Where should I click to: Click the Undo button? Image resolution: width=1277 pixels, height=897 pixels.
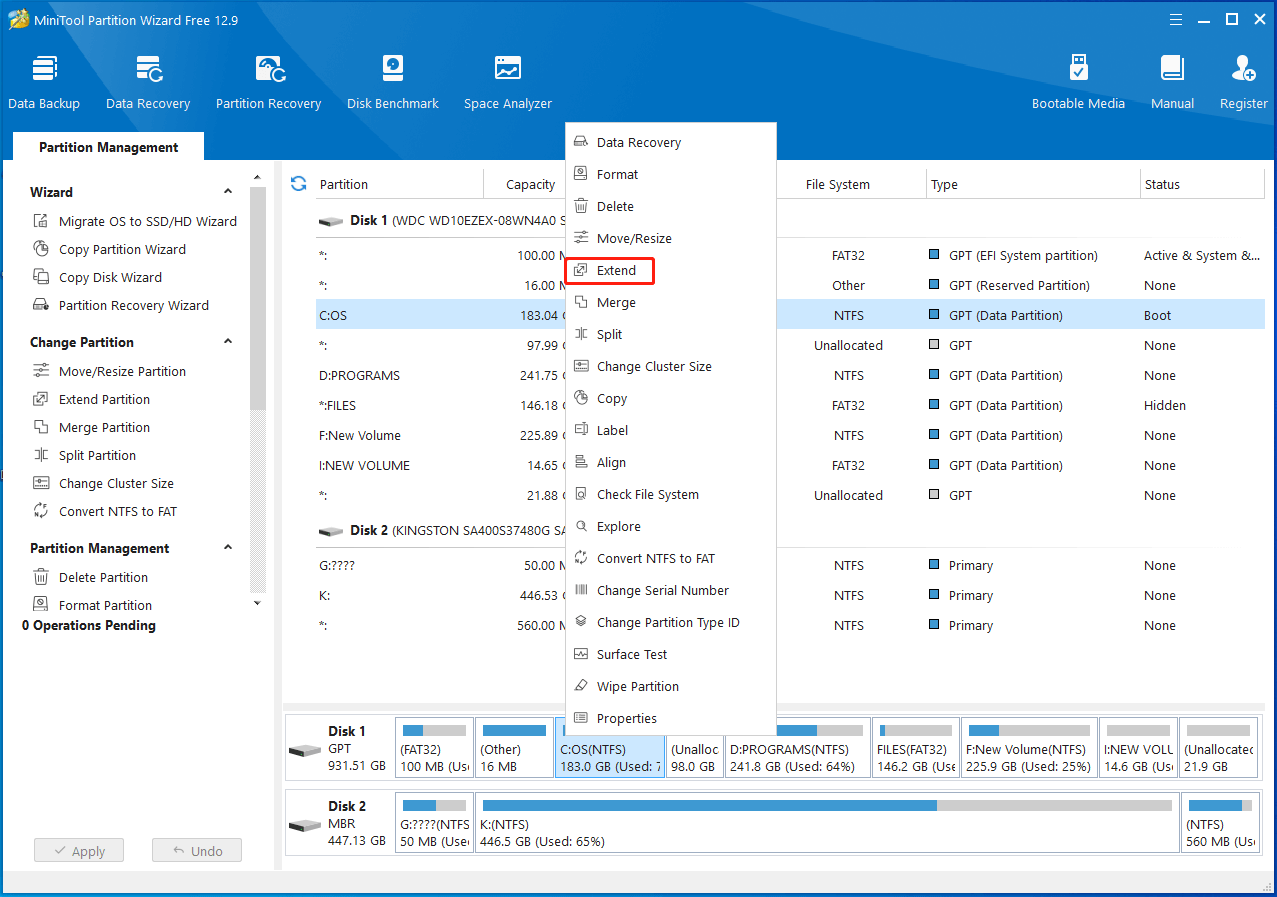coord(196,850)
